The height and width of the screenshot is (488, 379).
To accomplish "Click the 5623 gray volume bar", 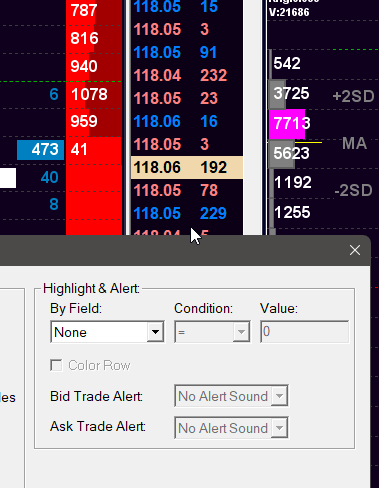I will pos(282,154).
